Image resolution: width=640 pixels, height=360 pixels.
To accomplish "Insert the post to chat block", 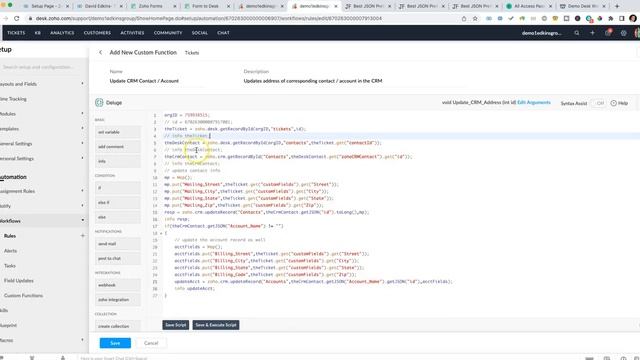I will click(x=118, y=258).
